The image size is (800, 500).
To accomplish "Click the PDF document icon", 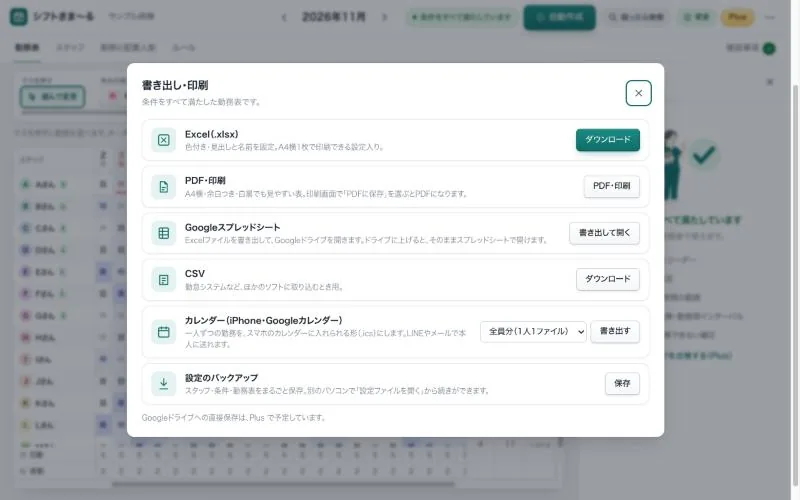I will click(x=164, y=187).
